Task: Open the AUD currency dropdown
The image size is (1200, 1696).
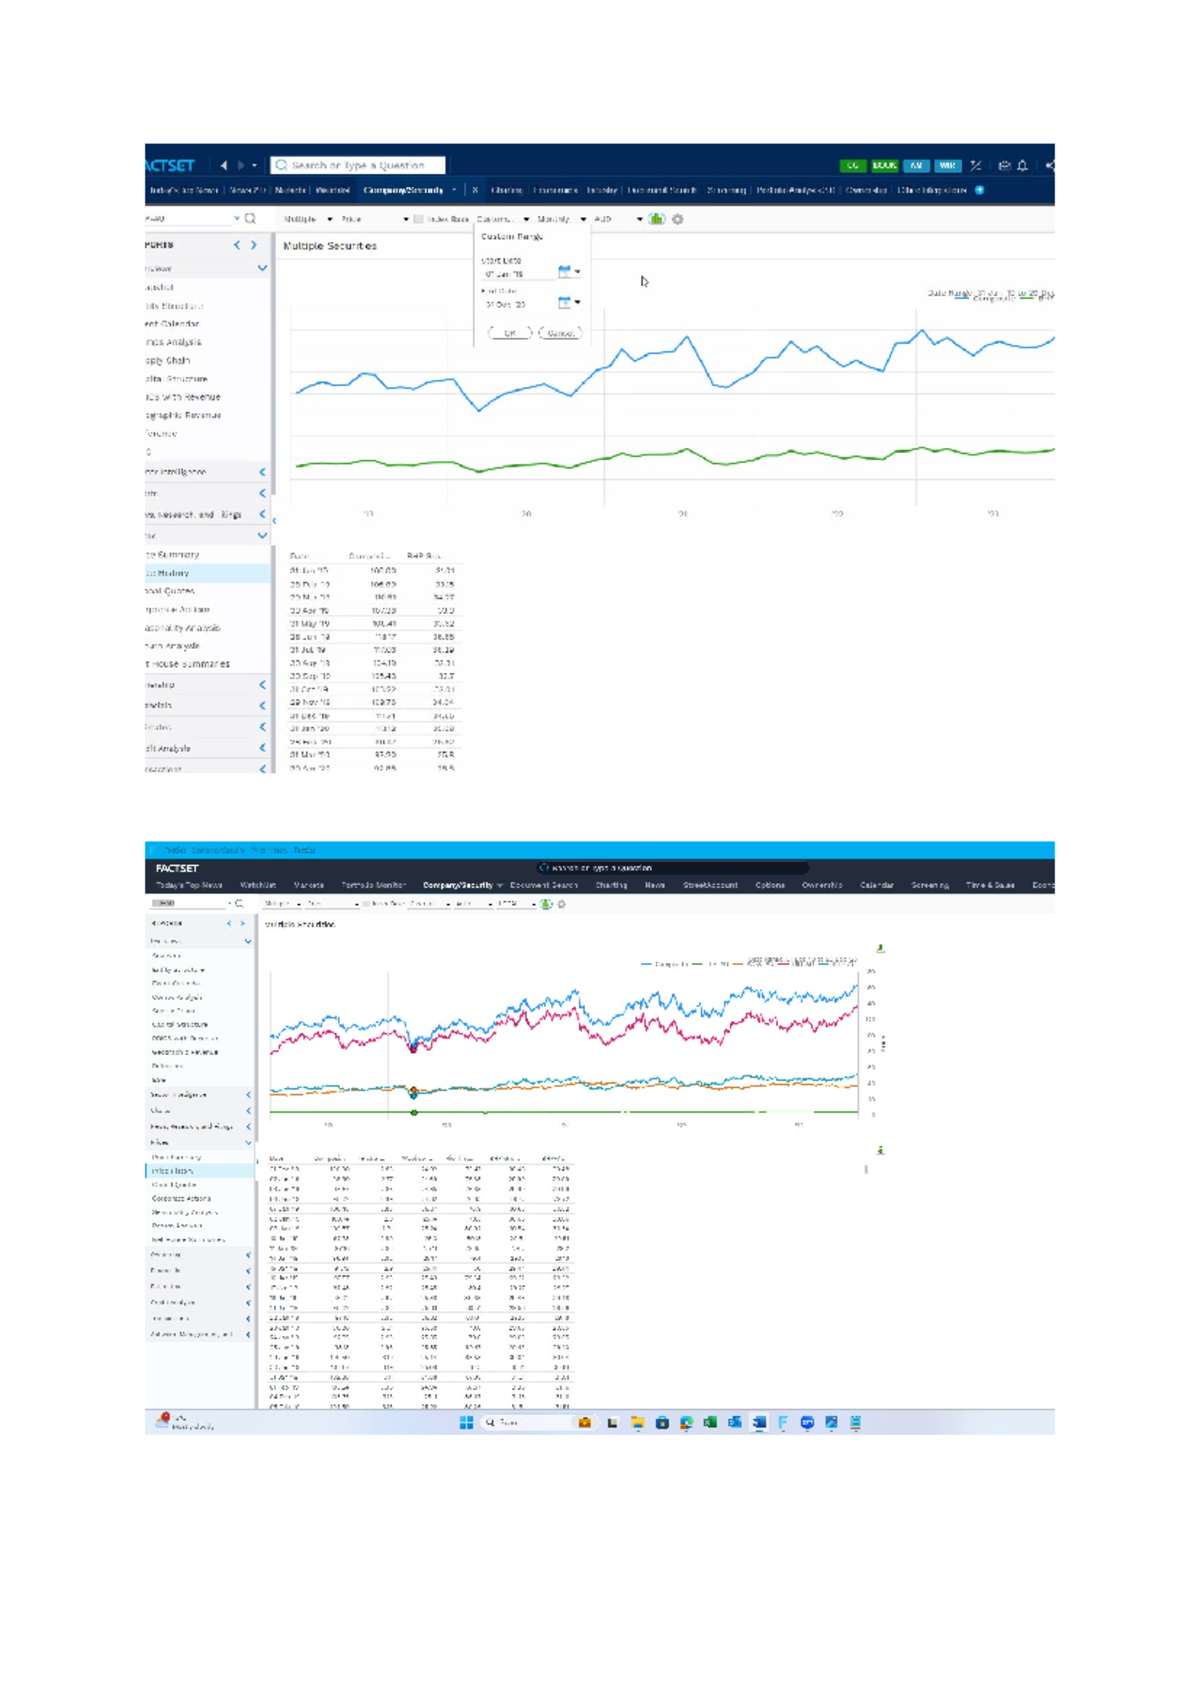Action: coord(618,219)
